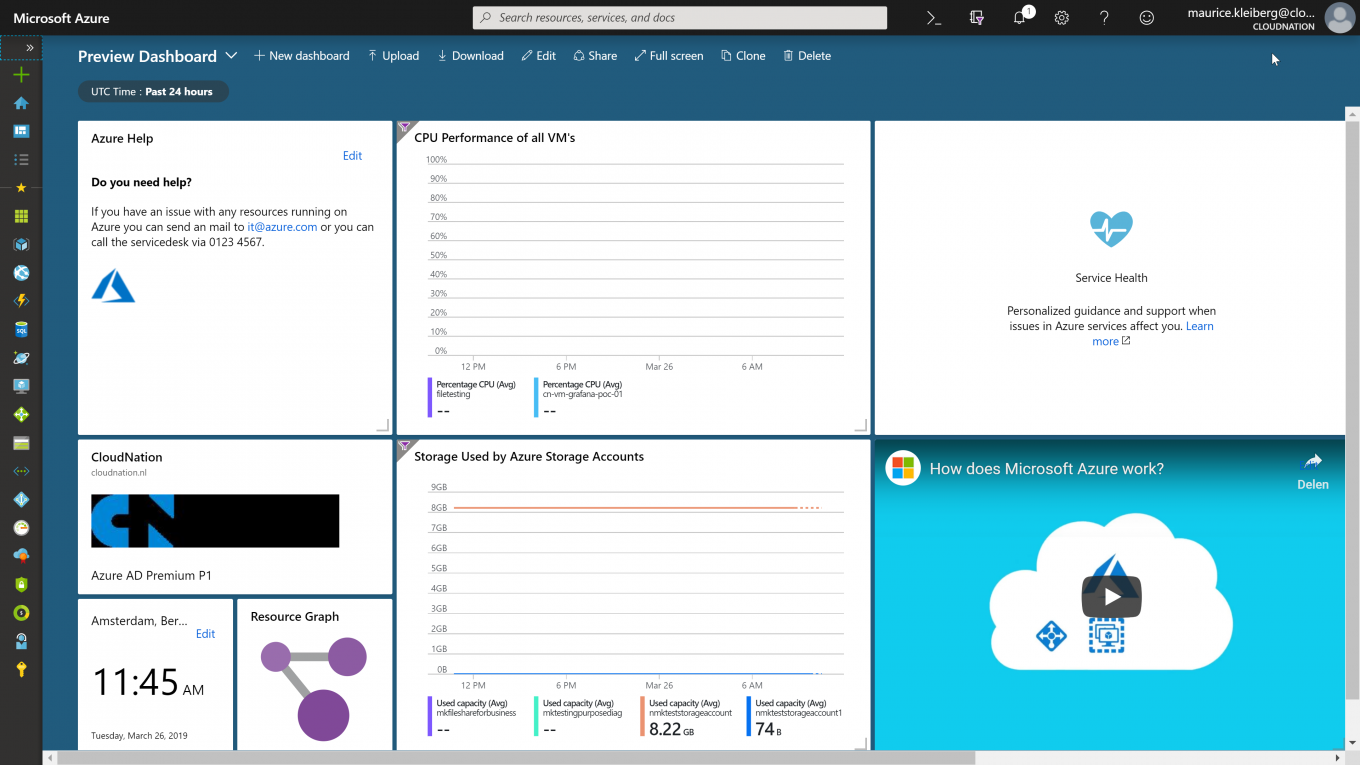This screenshot has height=765, width=1360.
Task: Click the Favorites star in the sidebar
Action: tap(21, 187)
